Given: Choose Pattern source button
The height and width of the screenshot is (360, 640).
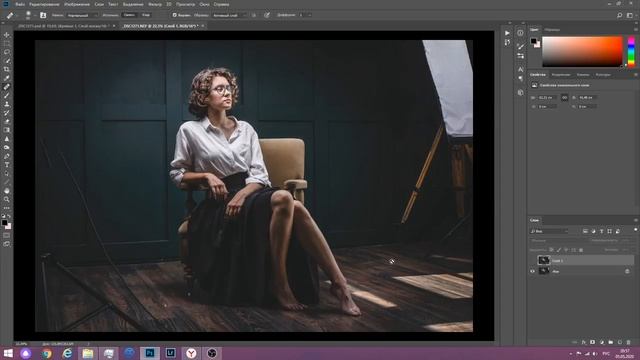Looking at the screenshot, I should [146, 15].
